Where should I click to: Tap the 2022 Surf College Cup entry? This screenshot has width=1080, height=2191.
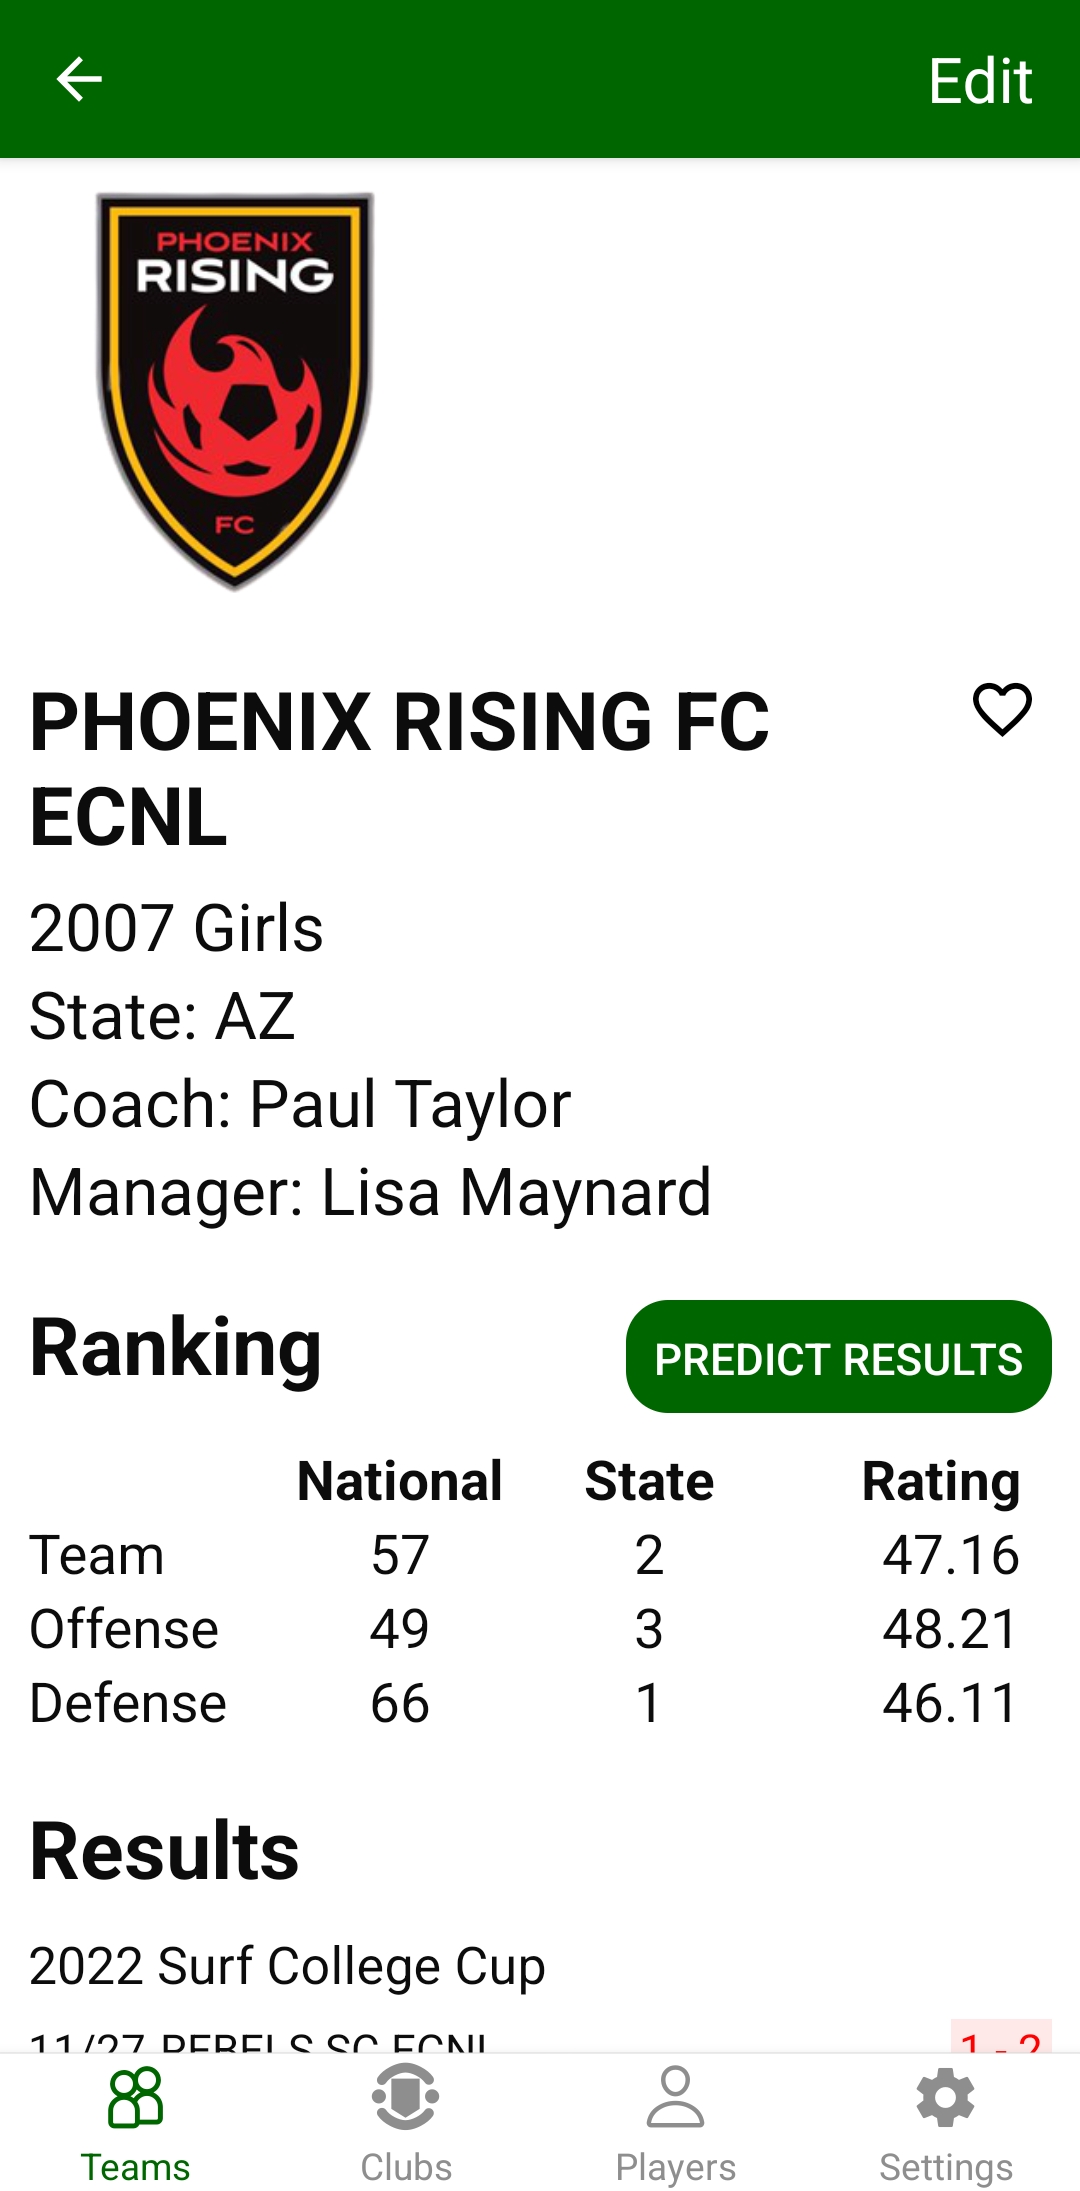287,1966
